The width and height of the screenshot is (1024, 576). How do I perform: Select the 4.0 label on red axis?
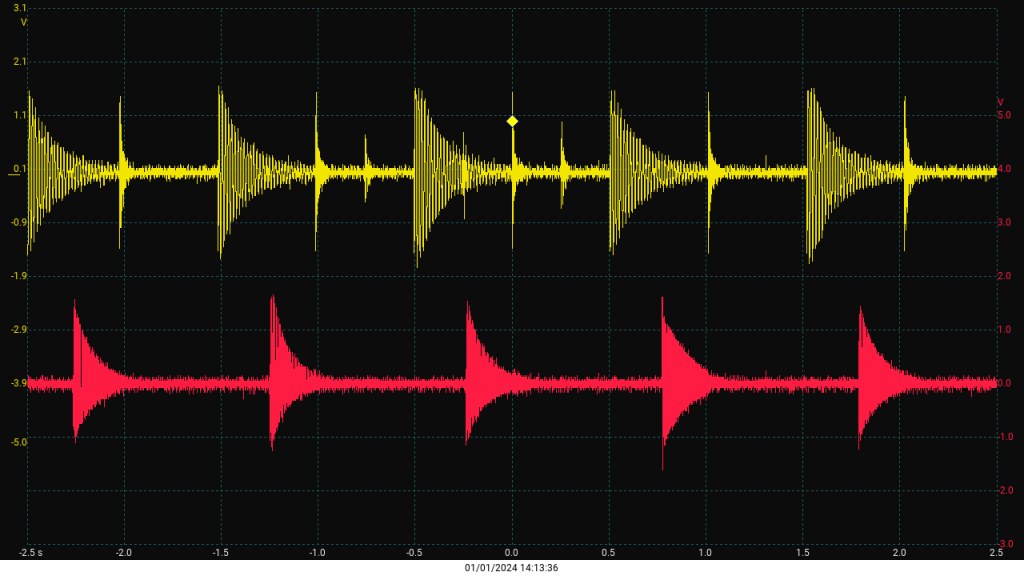click(1005, 169)
